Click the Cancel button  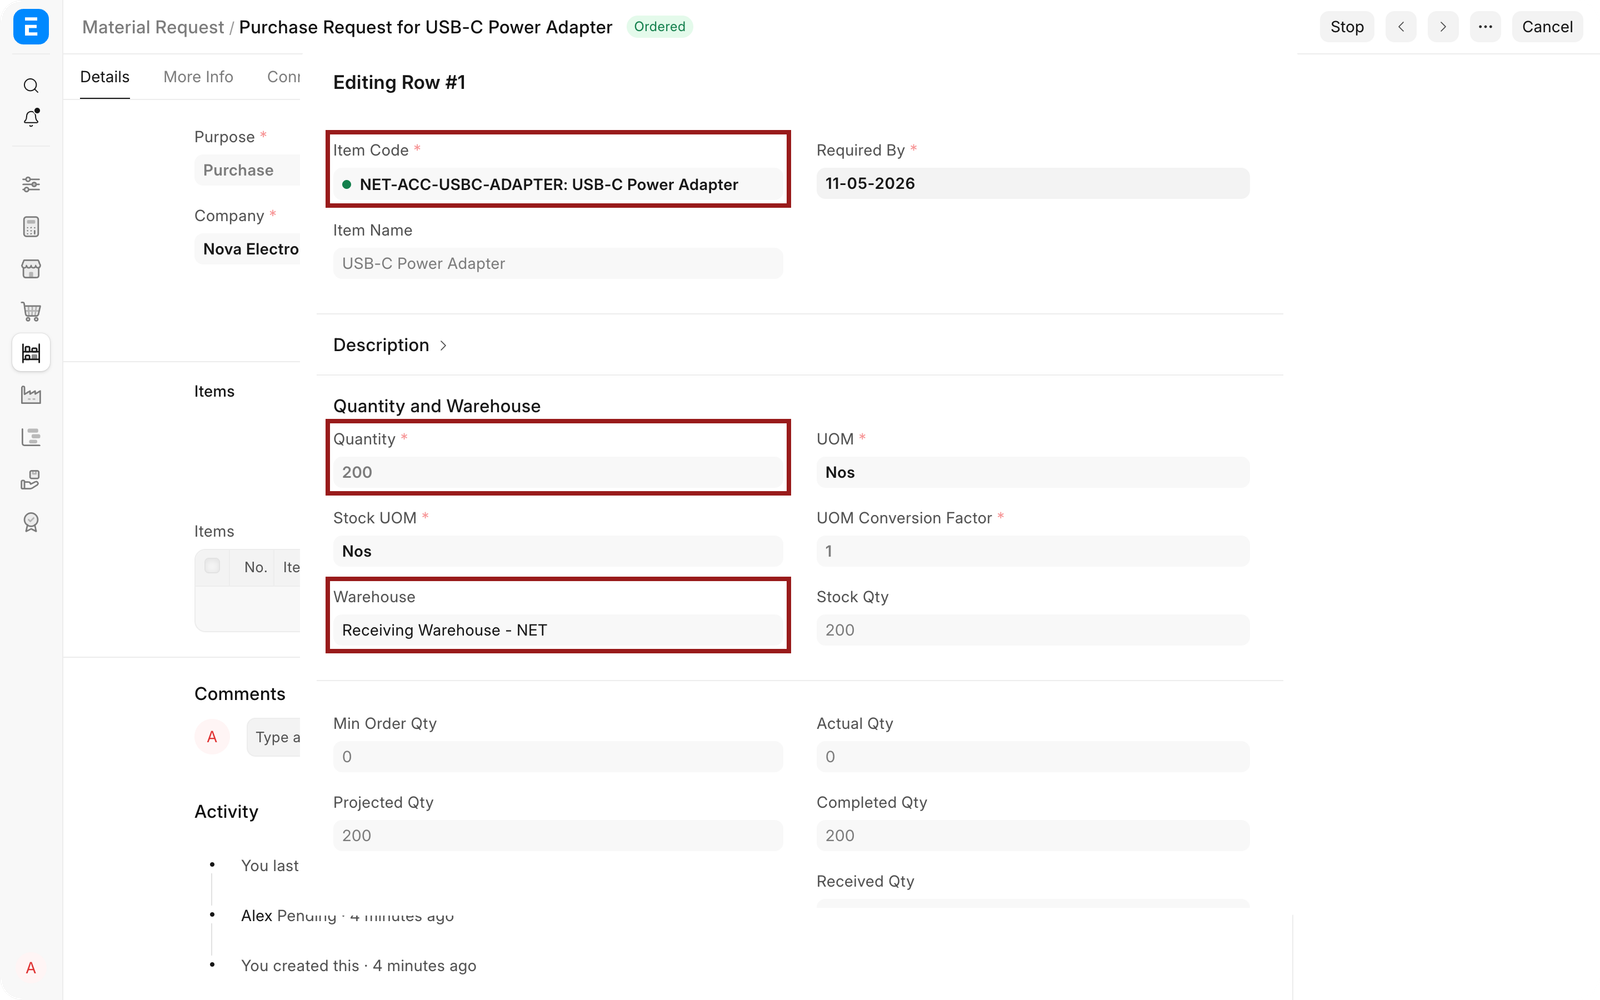pos(1547,27)
